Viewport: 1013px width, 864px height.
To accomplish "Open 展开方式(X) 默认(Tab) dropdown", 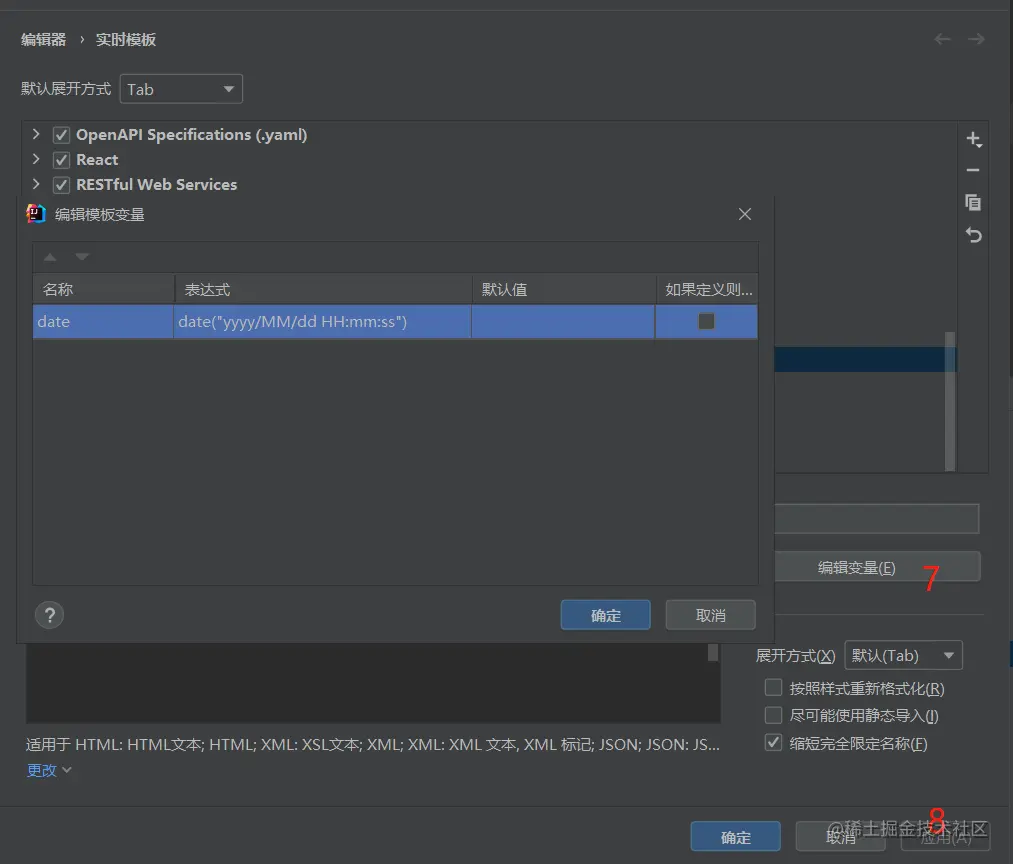I will (x=903, y=655).
